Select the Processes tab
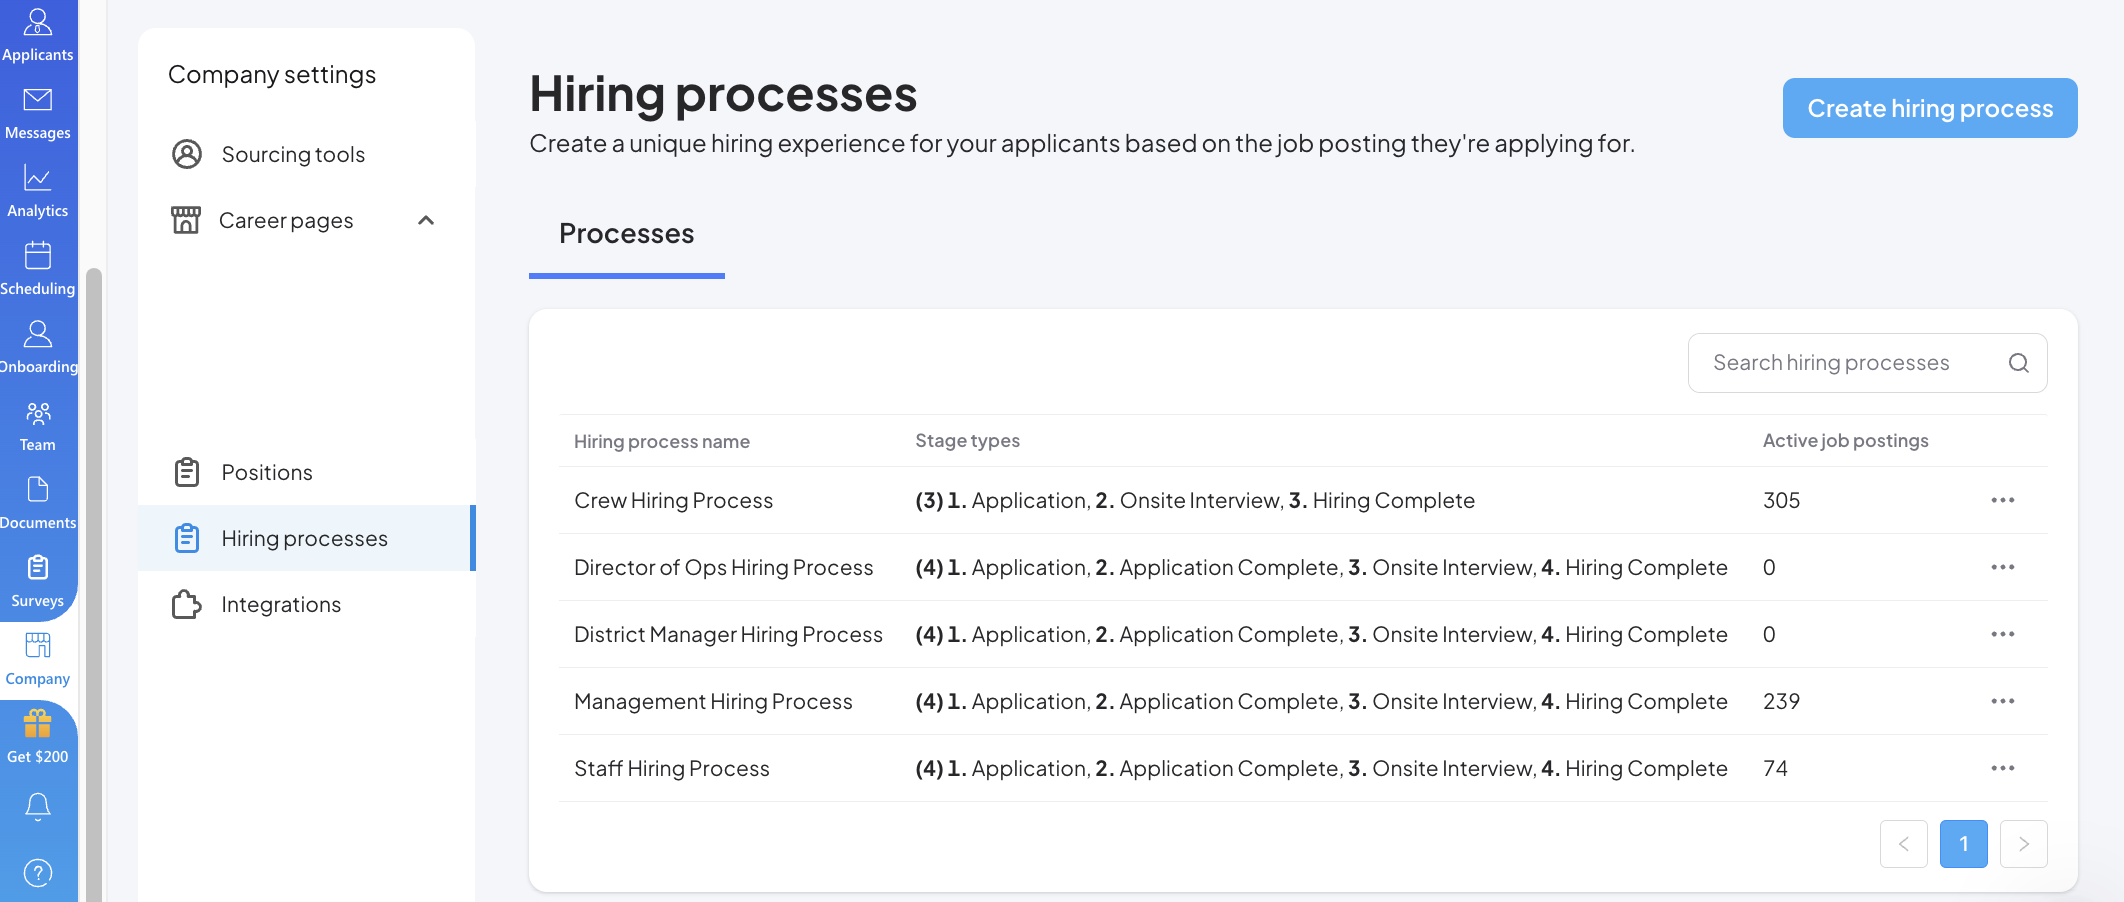2124x902 pixels. [626, 234]
